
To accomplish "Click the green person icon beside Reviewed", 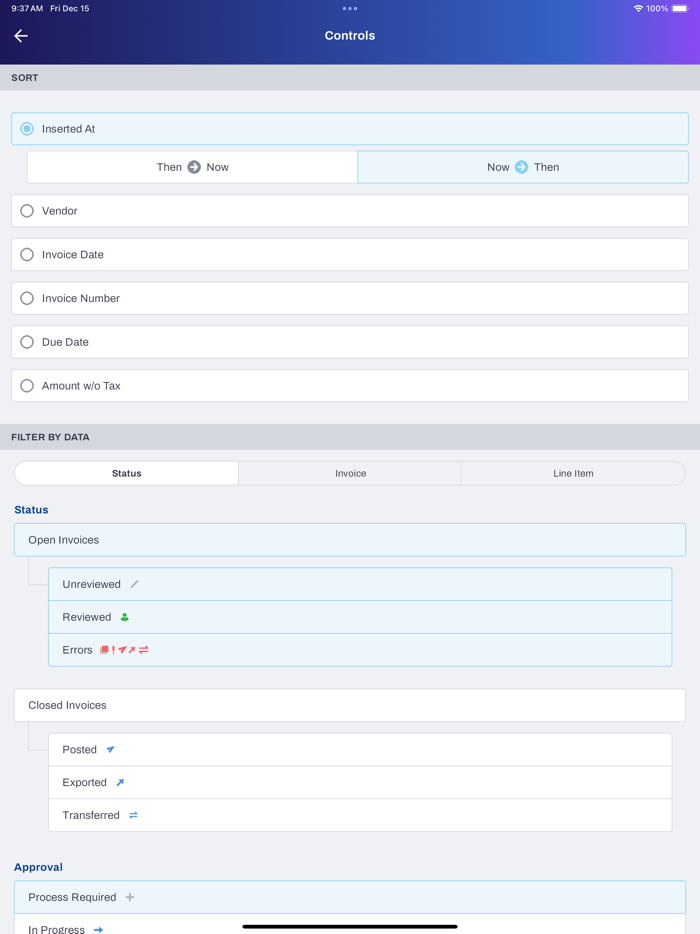I will (123, 616).
